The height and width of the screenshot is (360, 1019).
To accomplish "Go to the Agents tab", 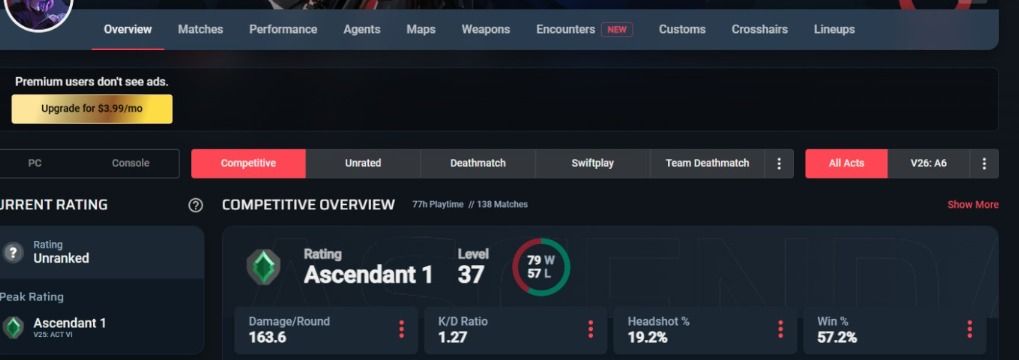I will (x=362, y=29).
